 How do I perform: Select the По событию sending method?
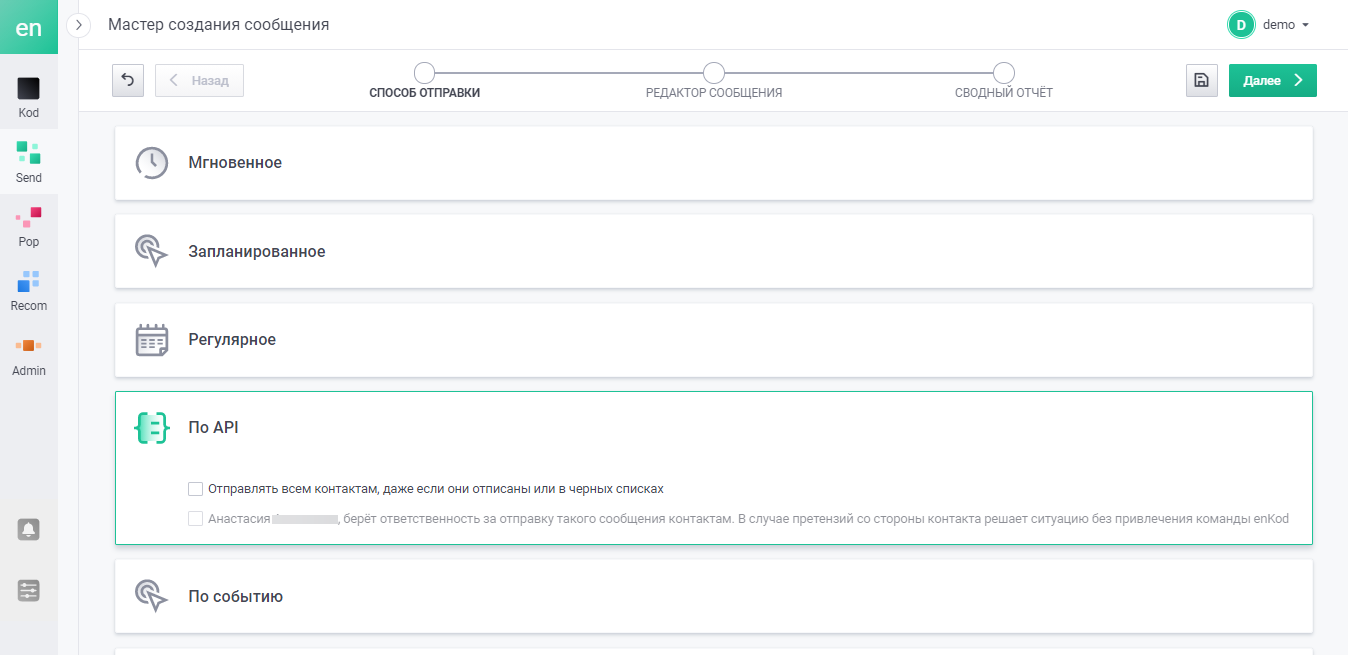coord(714,597)
